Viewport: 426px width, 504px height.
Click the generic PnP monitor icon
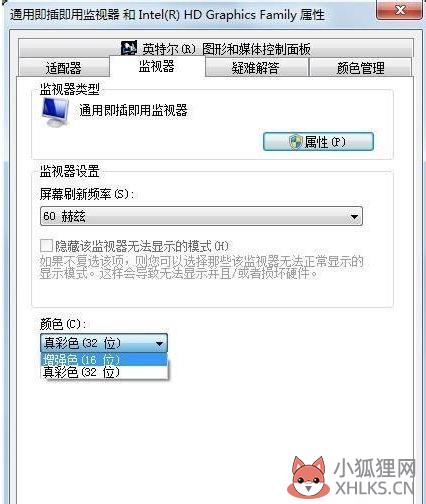click(55, 111)
